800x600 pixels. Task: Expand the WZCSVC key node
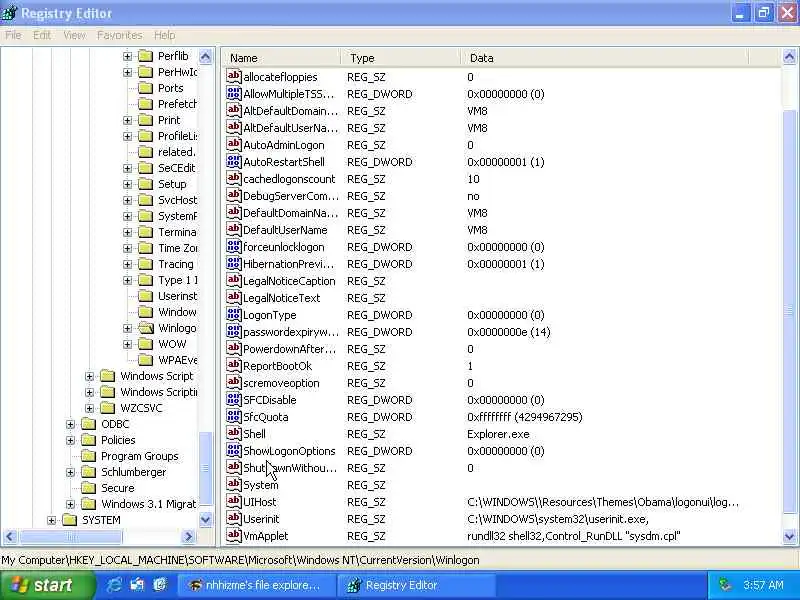[89, 408]
